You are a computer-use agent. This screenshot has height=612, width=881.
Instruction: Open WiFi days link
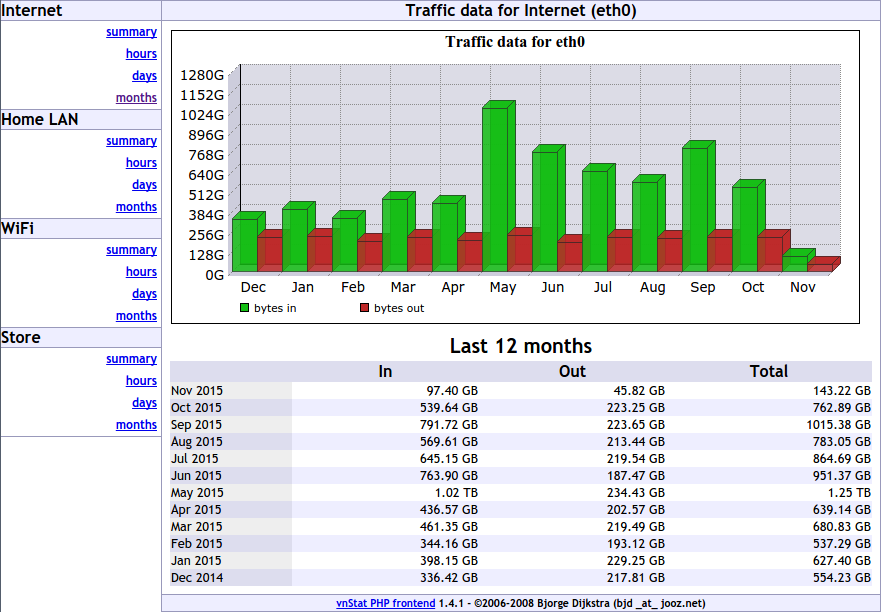[x=144, y=294]
